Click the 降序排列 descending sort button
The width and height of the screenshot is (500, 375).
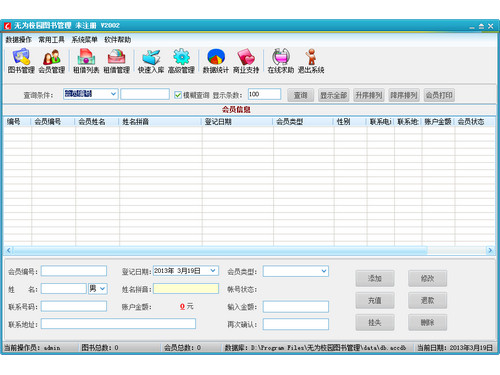pyautogui.click(x=404, y=95)
